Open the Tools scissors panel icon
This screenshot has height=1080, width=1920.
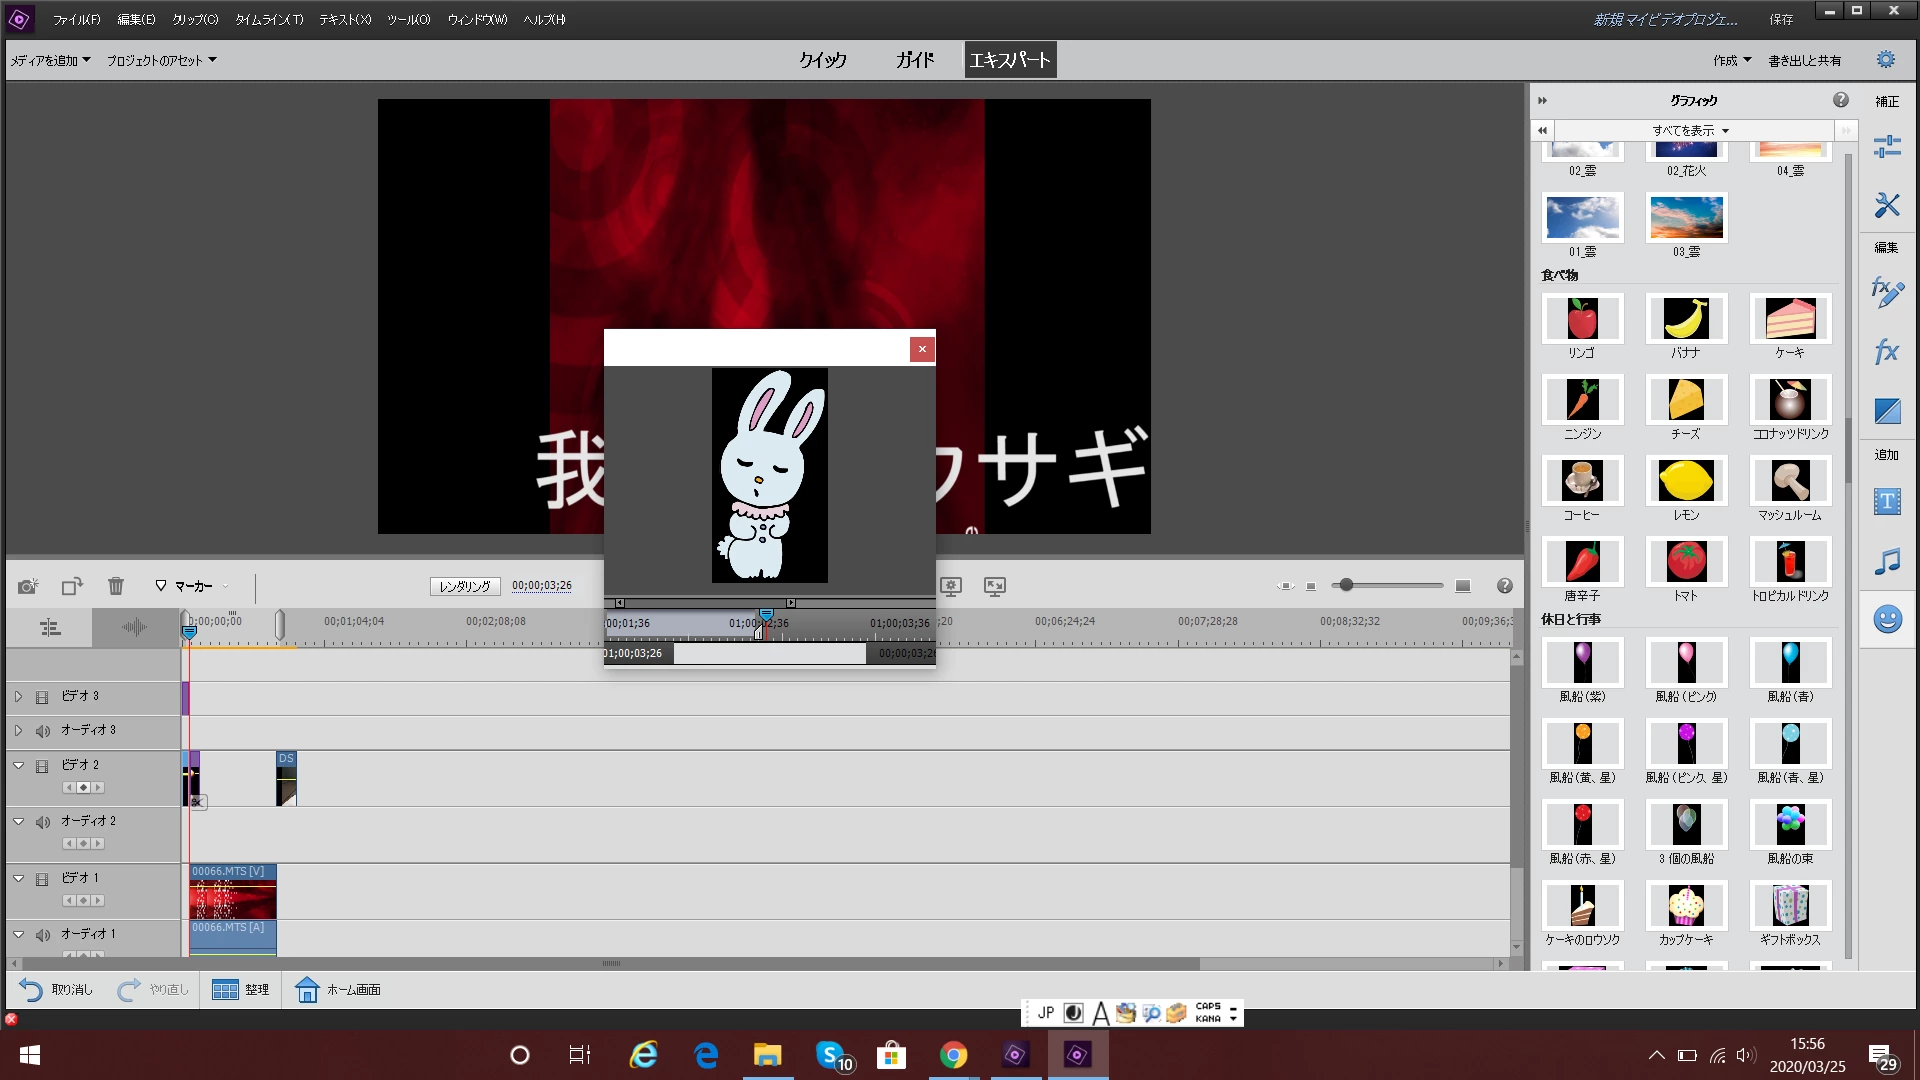1887,206
